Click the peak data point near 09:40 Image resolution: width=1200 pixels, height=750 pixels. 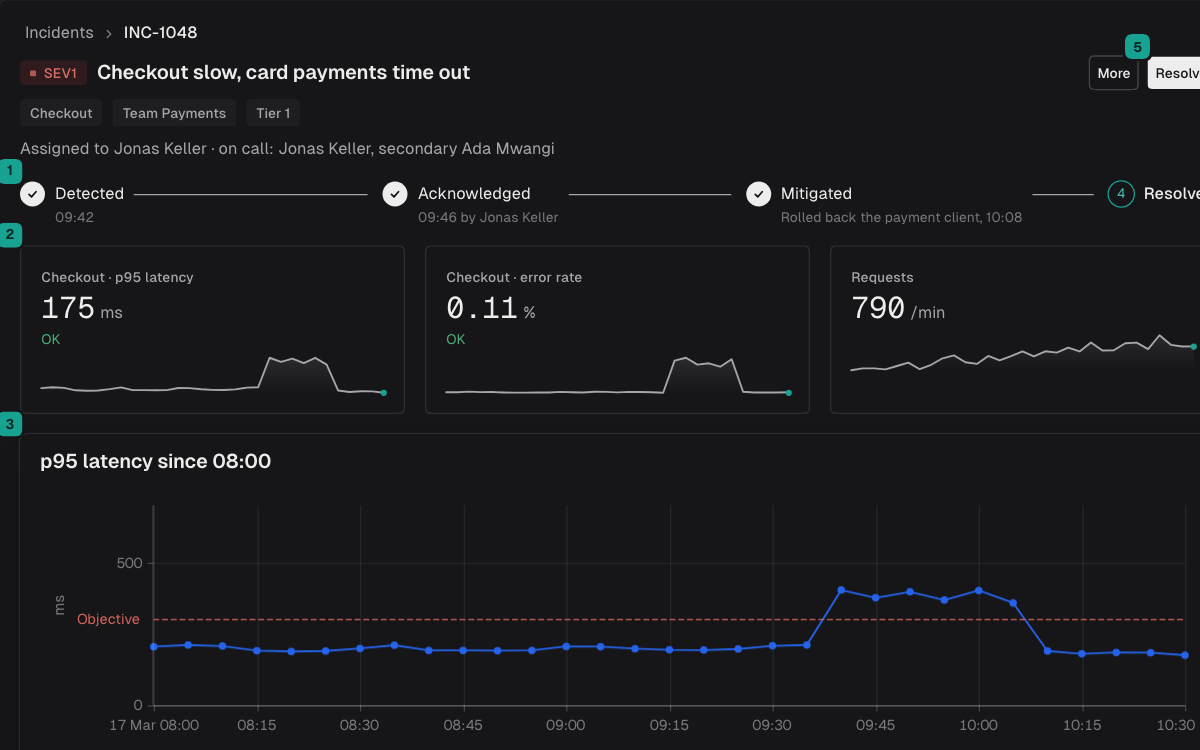pyautogui.click(x=841, y=590)
